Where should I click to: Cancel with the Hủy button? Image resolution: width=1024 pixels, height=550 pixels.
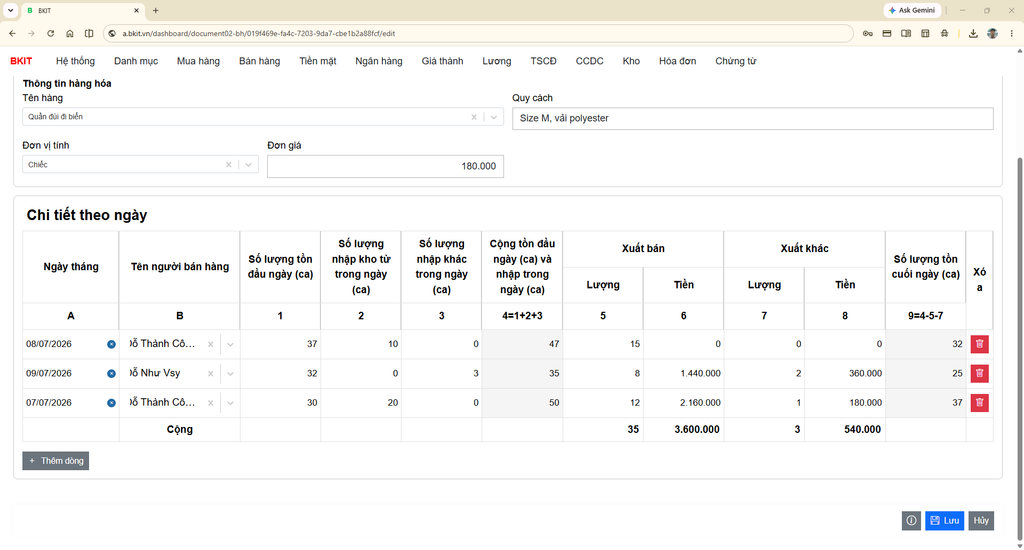(x=981, y=521)
